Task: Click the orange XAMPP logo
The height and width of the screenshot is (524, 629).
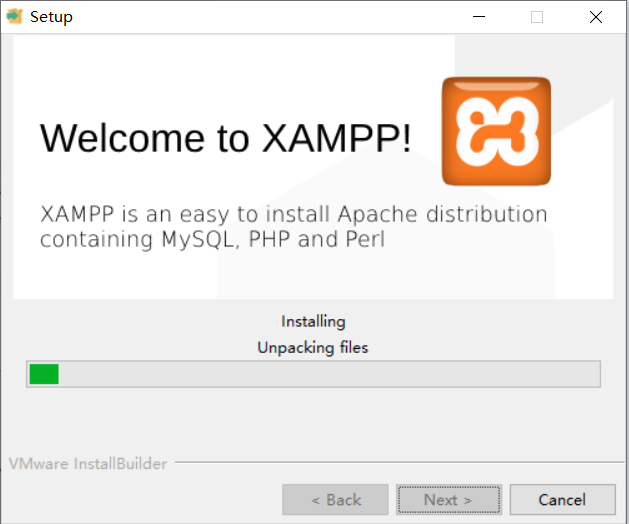Action: (x=496, y=131)
